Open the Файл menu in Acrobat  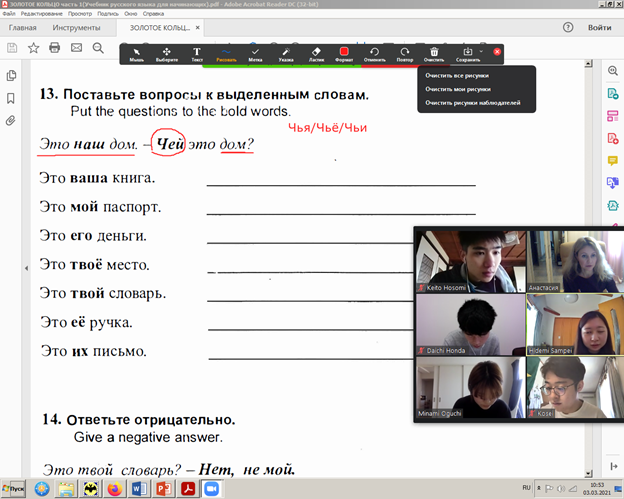(10, 14)
